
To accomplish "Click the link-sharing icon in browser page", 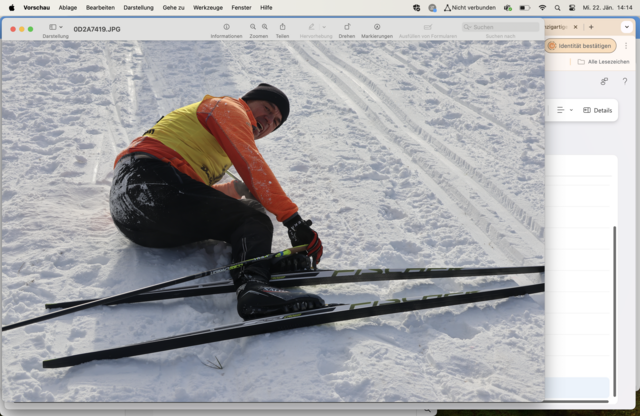I will click(604, 82).
